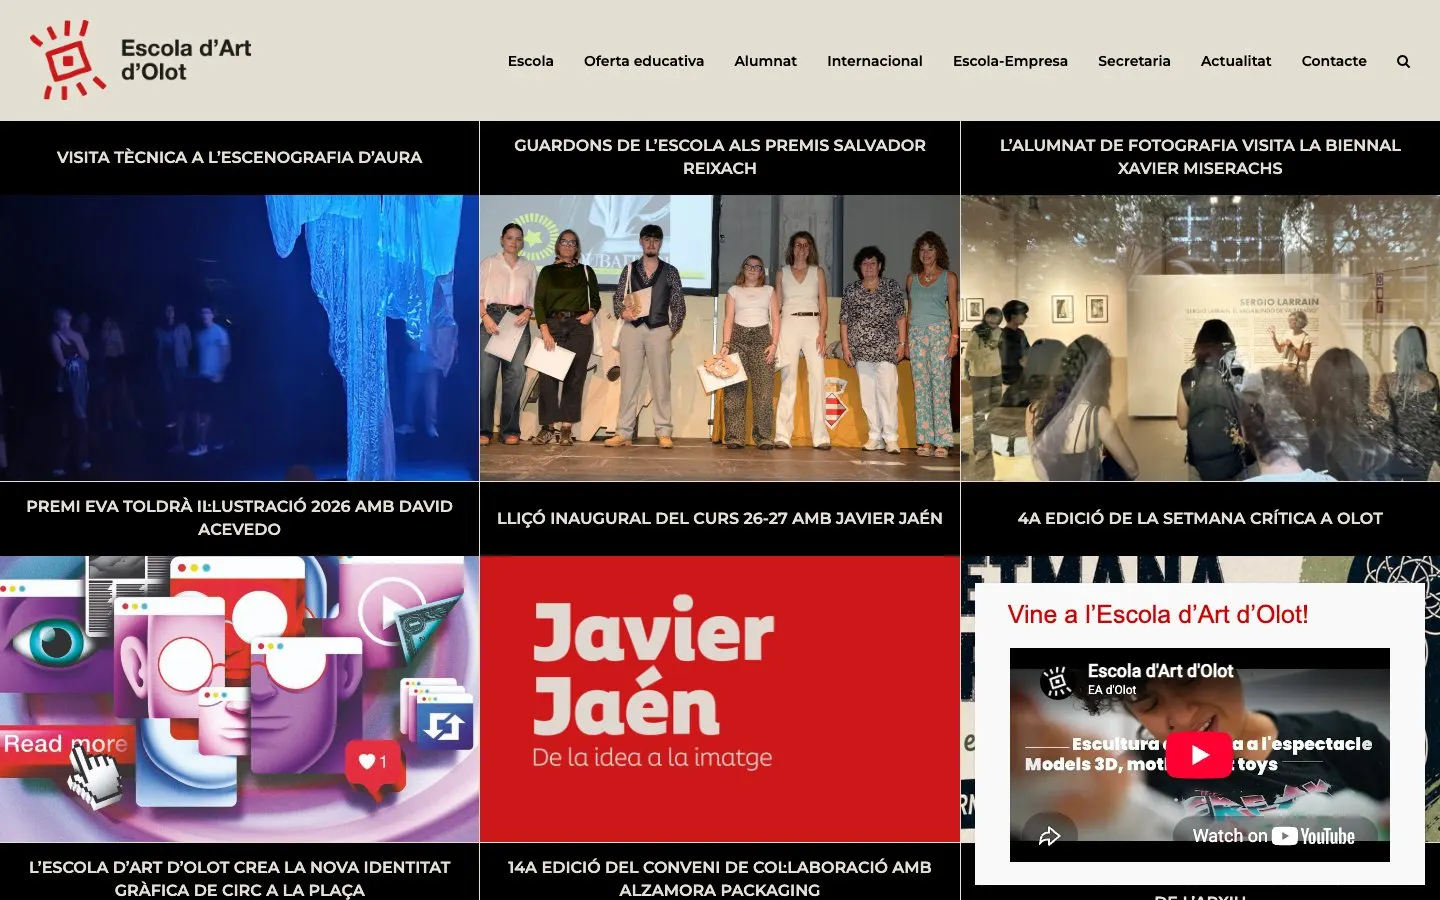Click the Escola d'Art d'Olot logo

point(141,60)
